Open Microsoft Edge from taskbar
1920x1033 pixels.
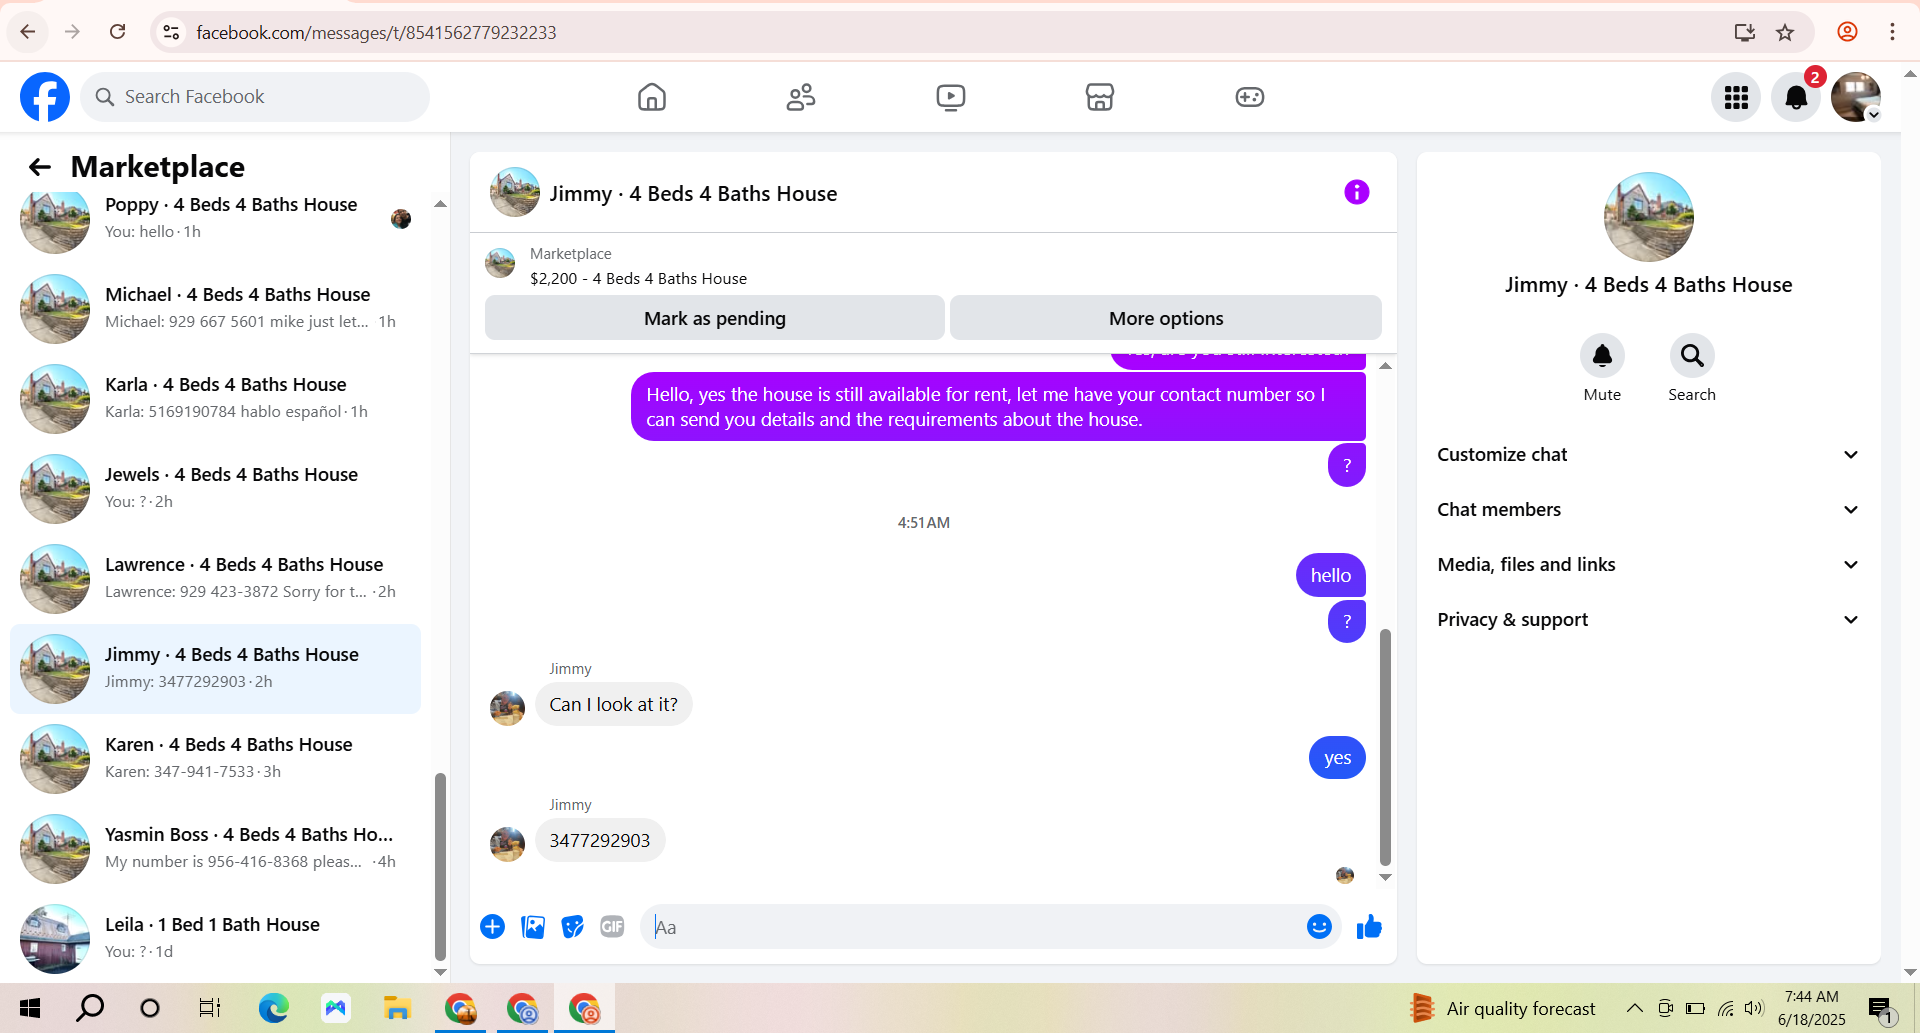(273, 1008)
